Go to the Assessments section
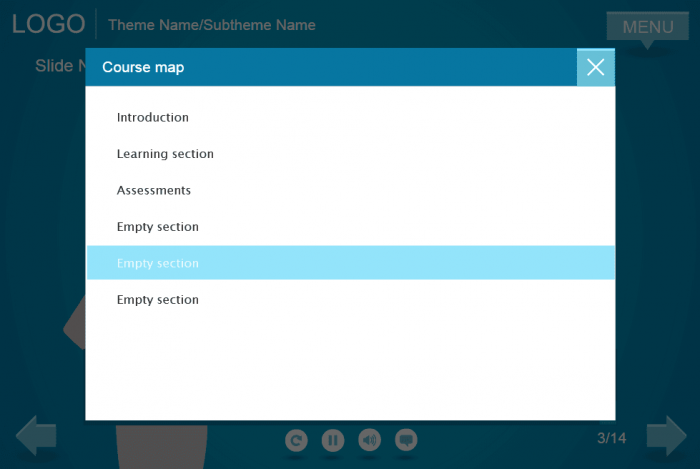The height and width of the screenshot is (469, 700). tap(153, 190)
